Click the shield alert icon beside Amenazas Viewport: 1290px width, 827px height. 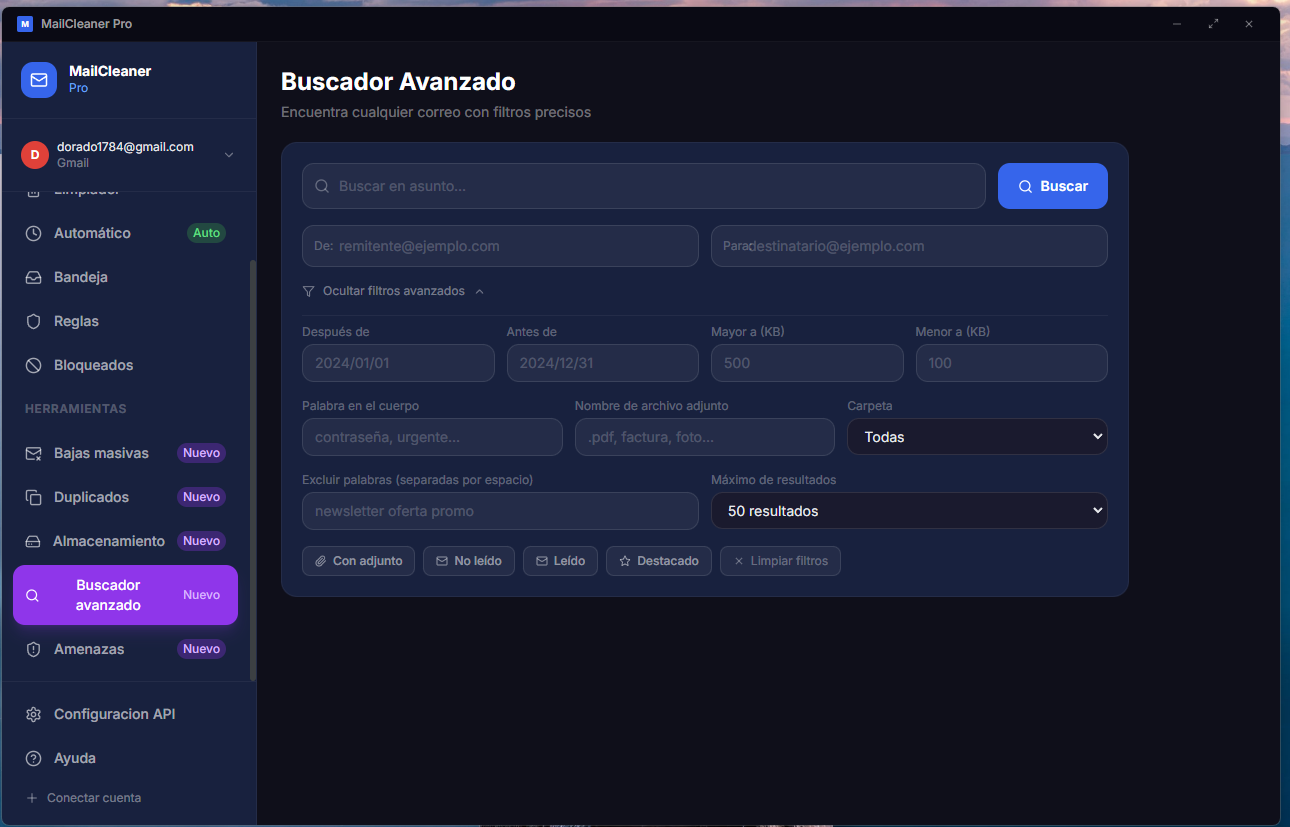(34, 649)
